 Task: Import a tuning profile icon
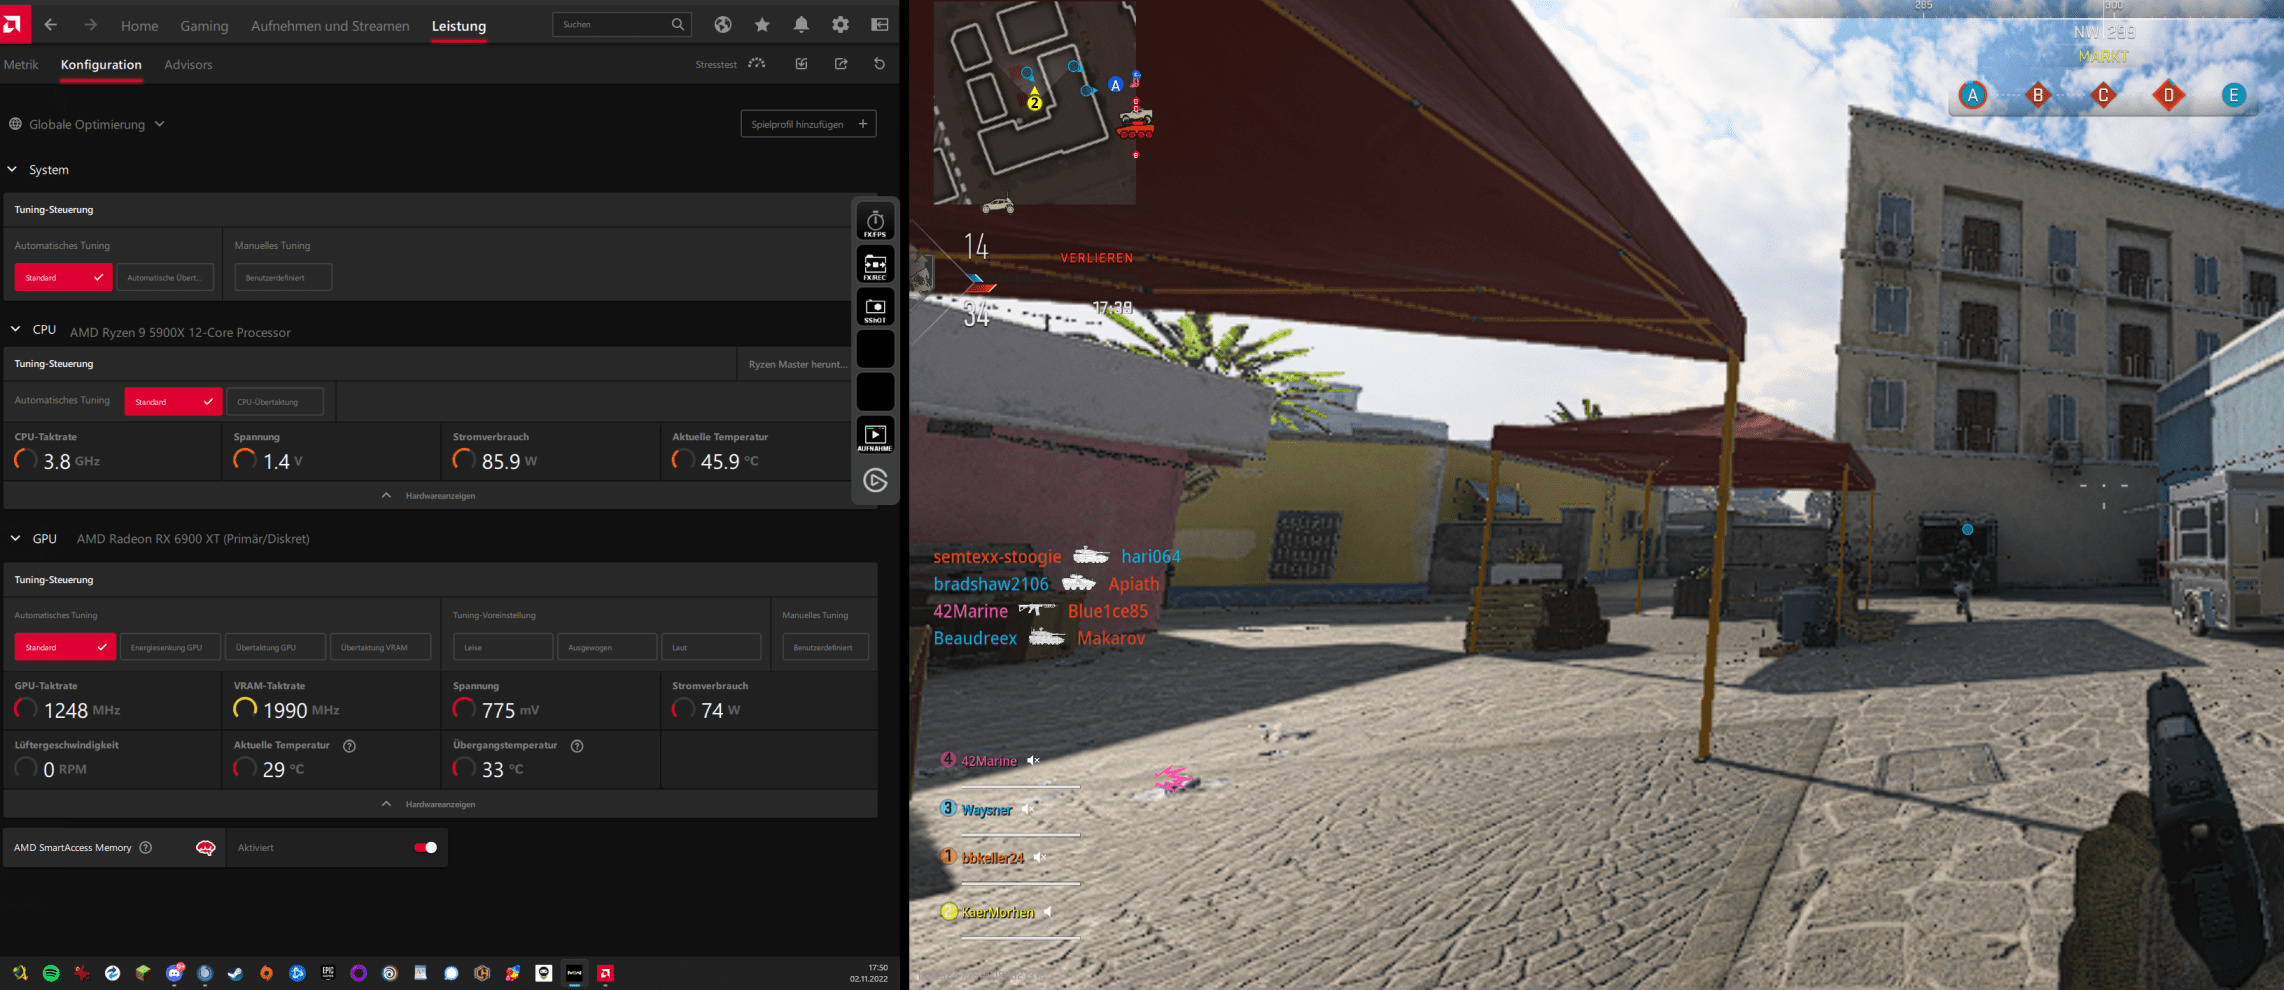click(x=801, y=64)
